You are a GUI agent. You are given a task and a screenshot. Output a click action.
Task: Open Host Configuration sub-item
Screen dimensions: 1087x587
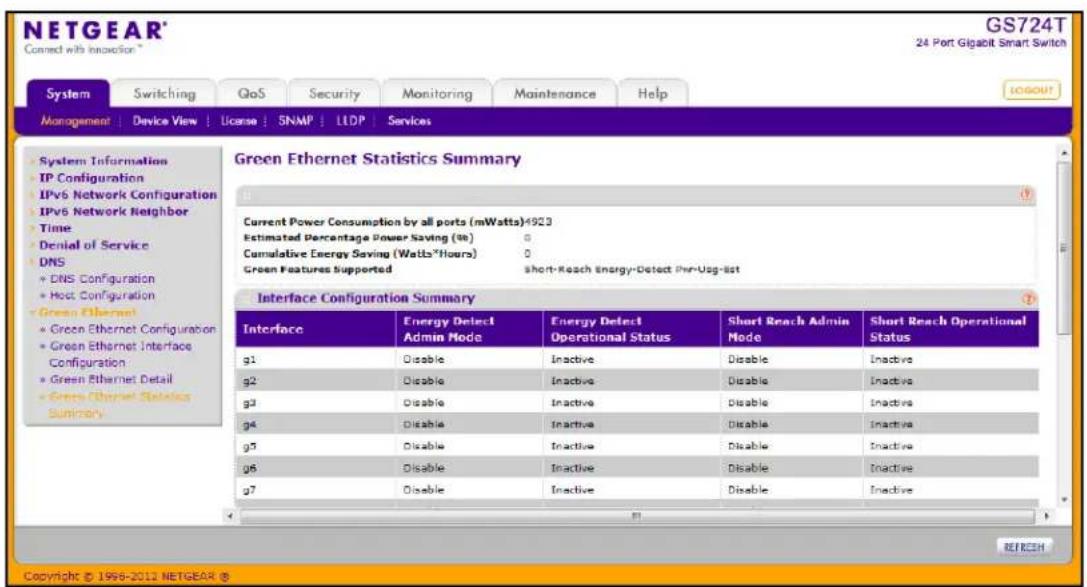[x=102, y=295]
